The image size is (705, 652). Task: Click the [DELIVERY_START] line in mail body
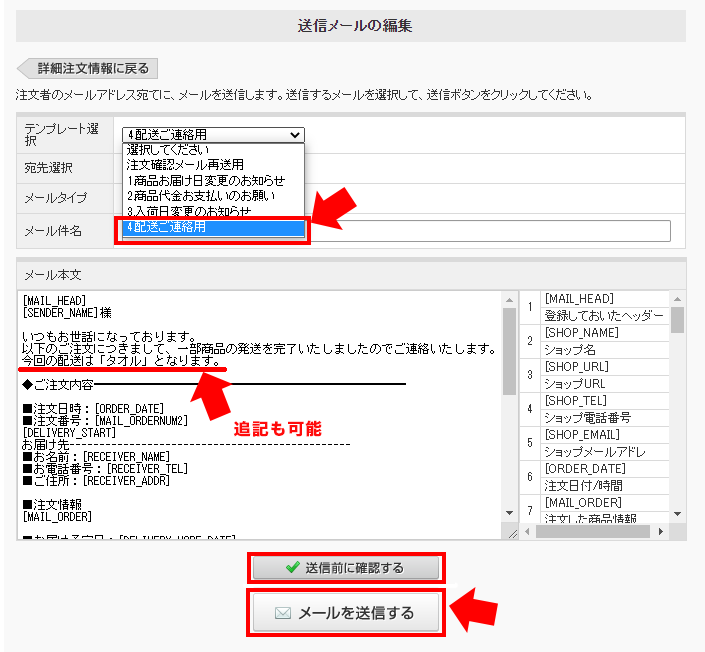pyautogui.click(x=69, y=433)
